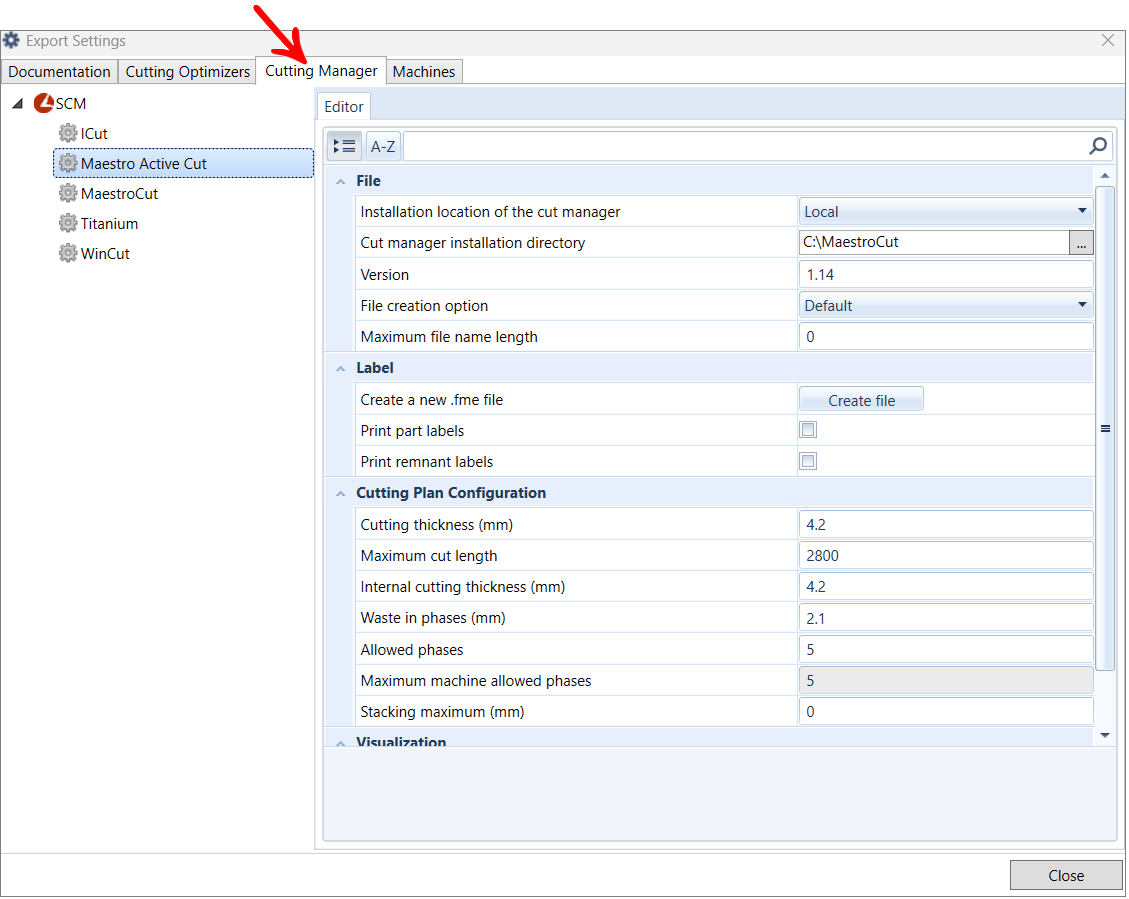Click the property search field
The width and height of the screenshot is (1129, 899).
(745, 146)
